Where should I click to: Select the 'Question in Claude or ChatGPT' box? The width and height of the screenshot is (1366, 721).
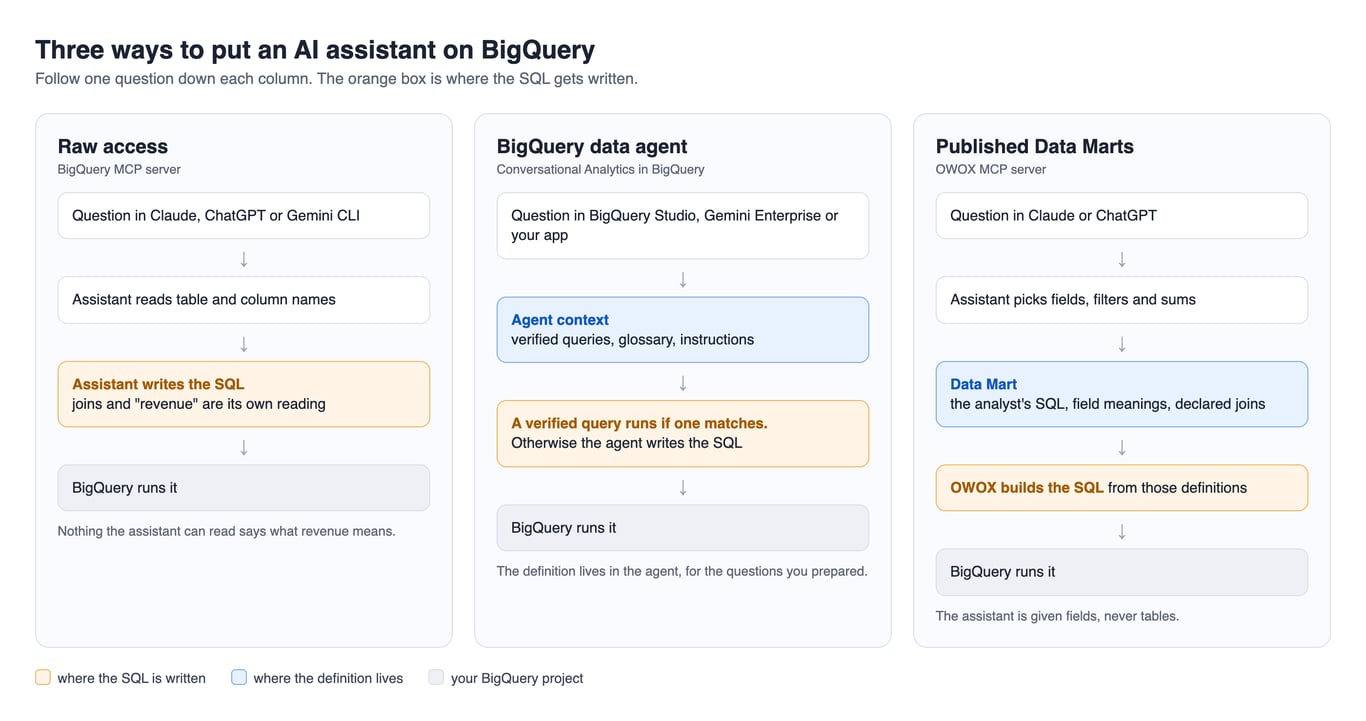click(1122, 216)
